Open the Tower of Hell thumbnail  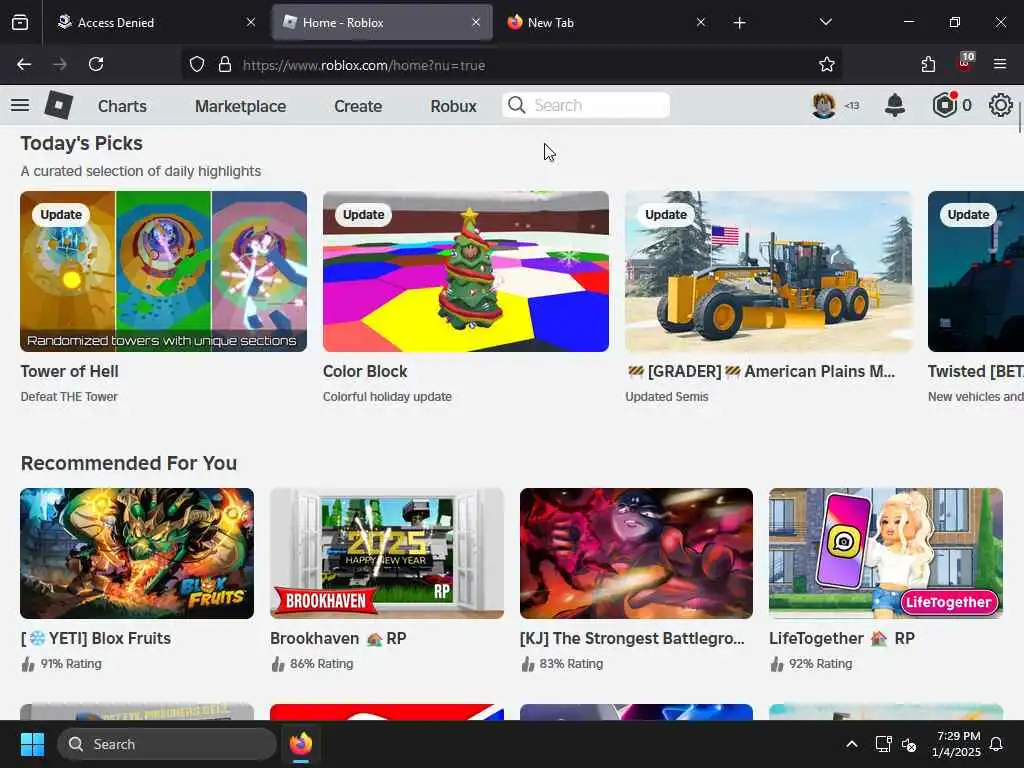tap(163, 271)
